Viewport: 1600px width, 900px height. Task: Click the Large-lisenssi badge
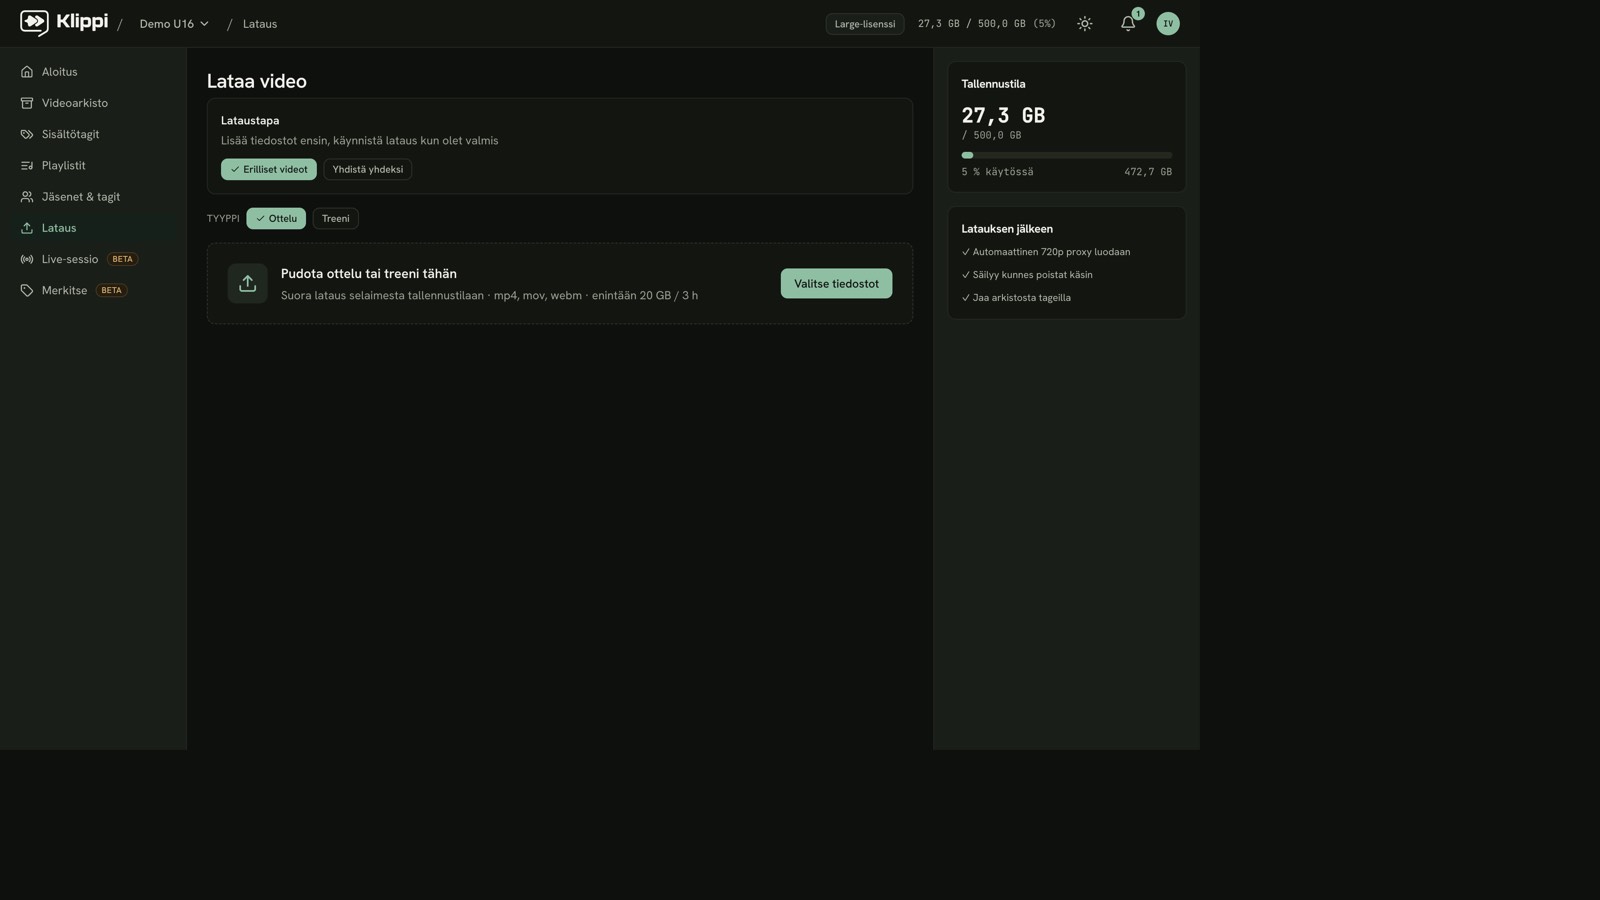(x=865, y=24)
